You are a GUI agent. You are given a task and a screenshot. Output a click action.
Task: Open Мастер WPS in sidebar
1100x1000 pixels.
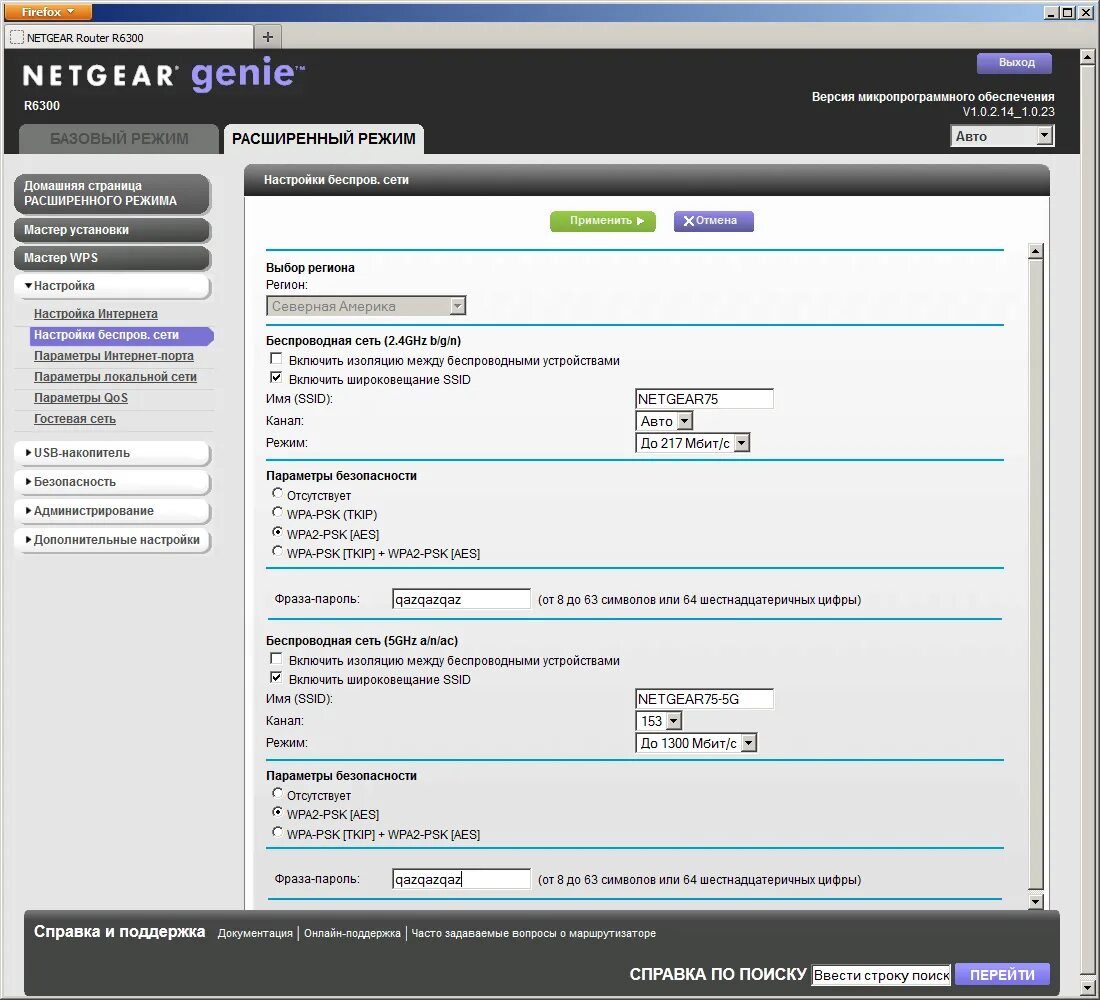tap(112, 258)
